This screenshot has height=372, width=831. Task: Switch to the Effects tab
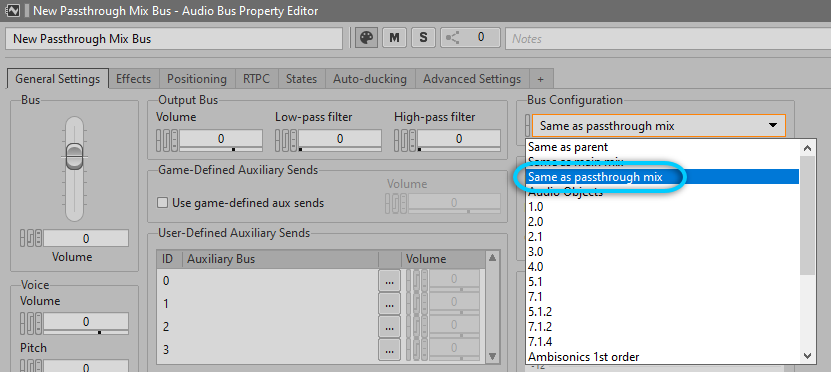(x=134, y=79)
